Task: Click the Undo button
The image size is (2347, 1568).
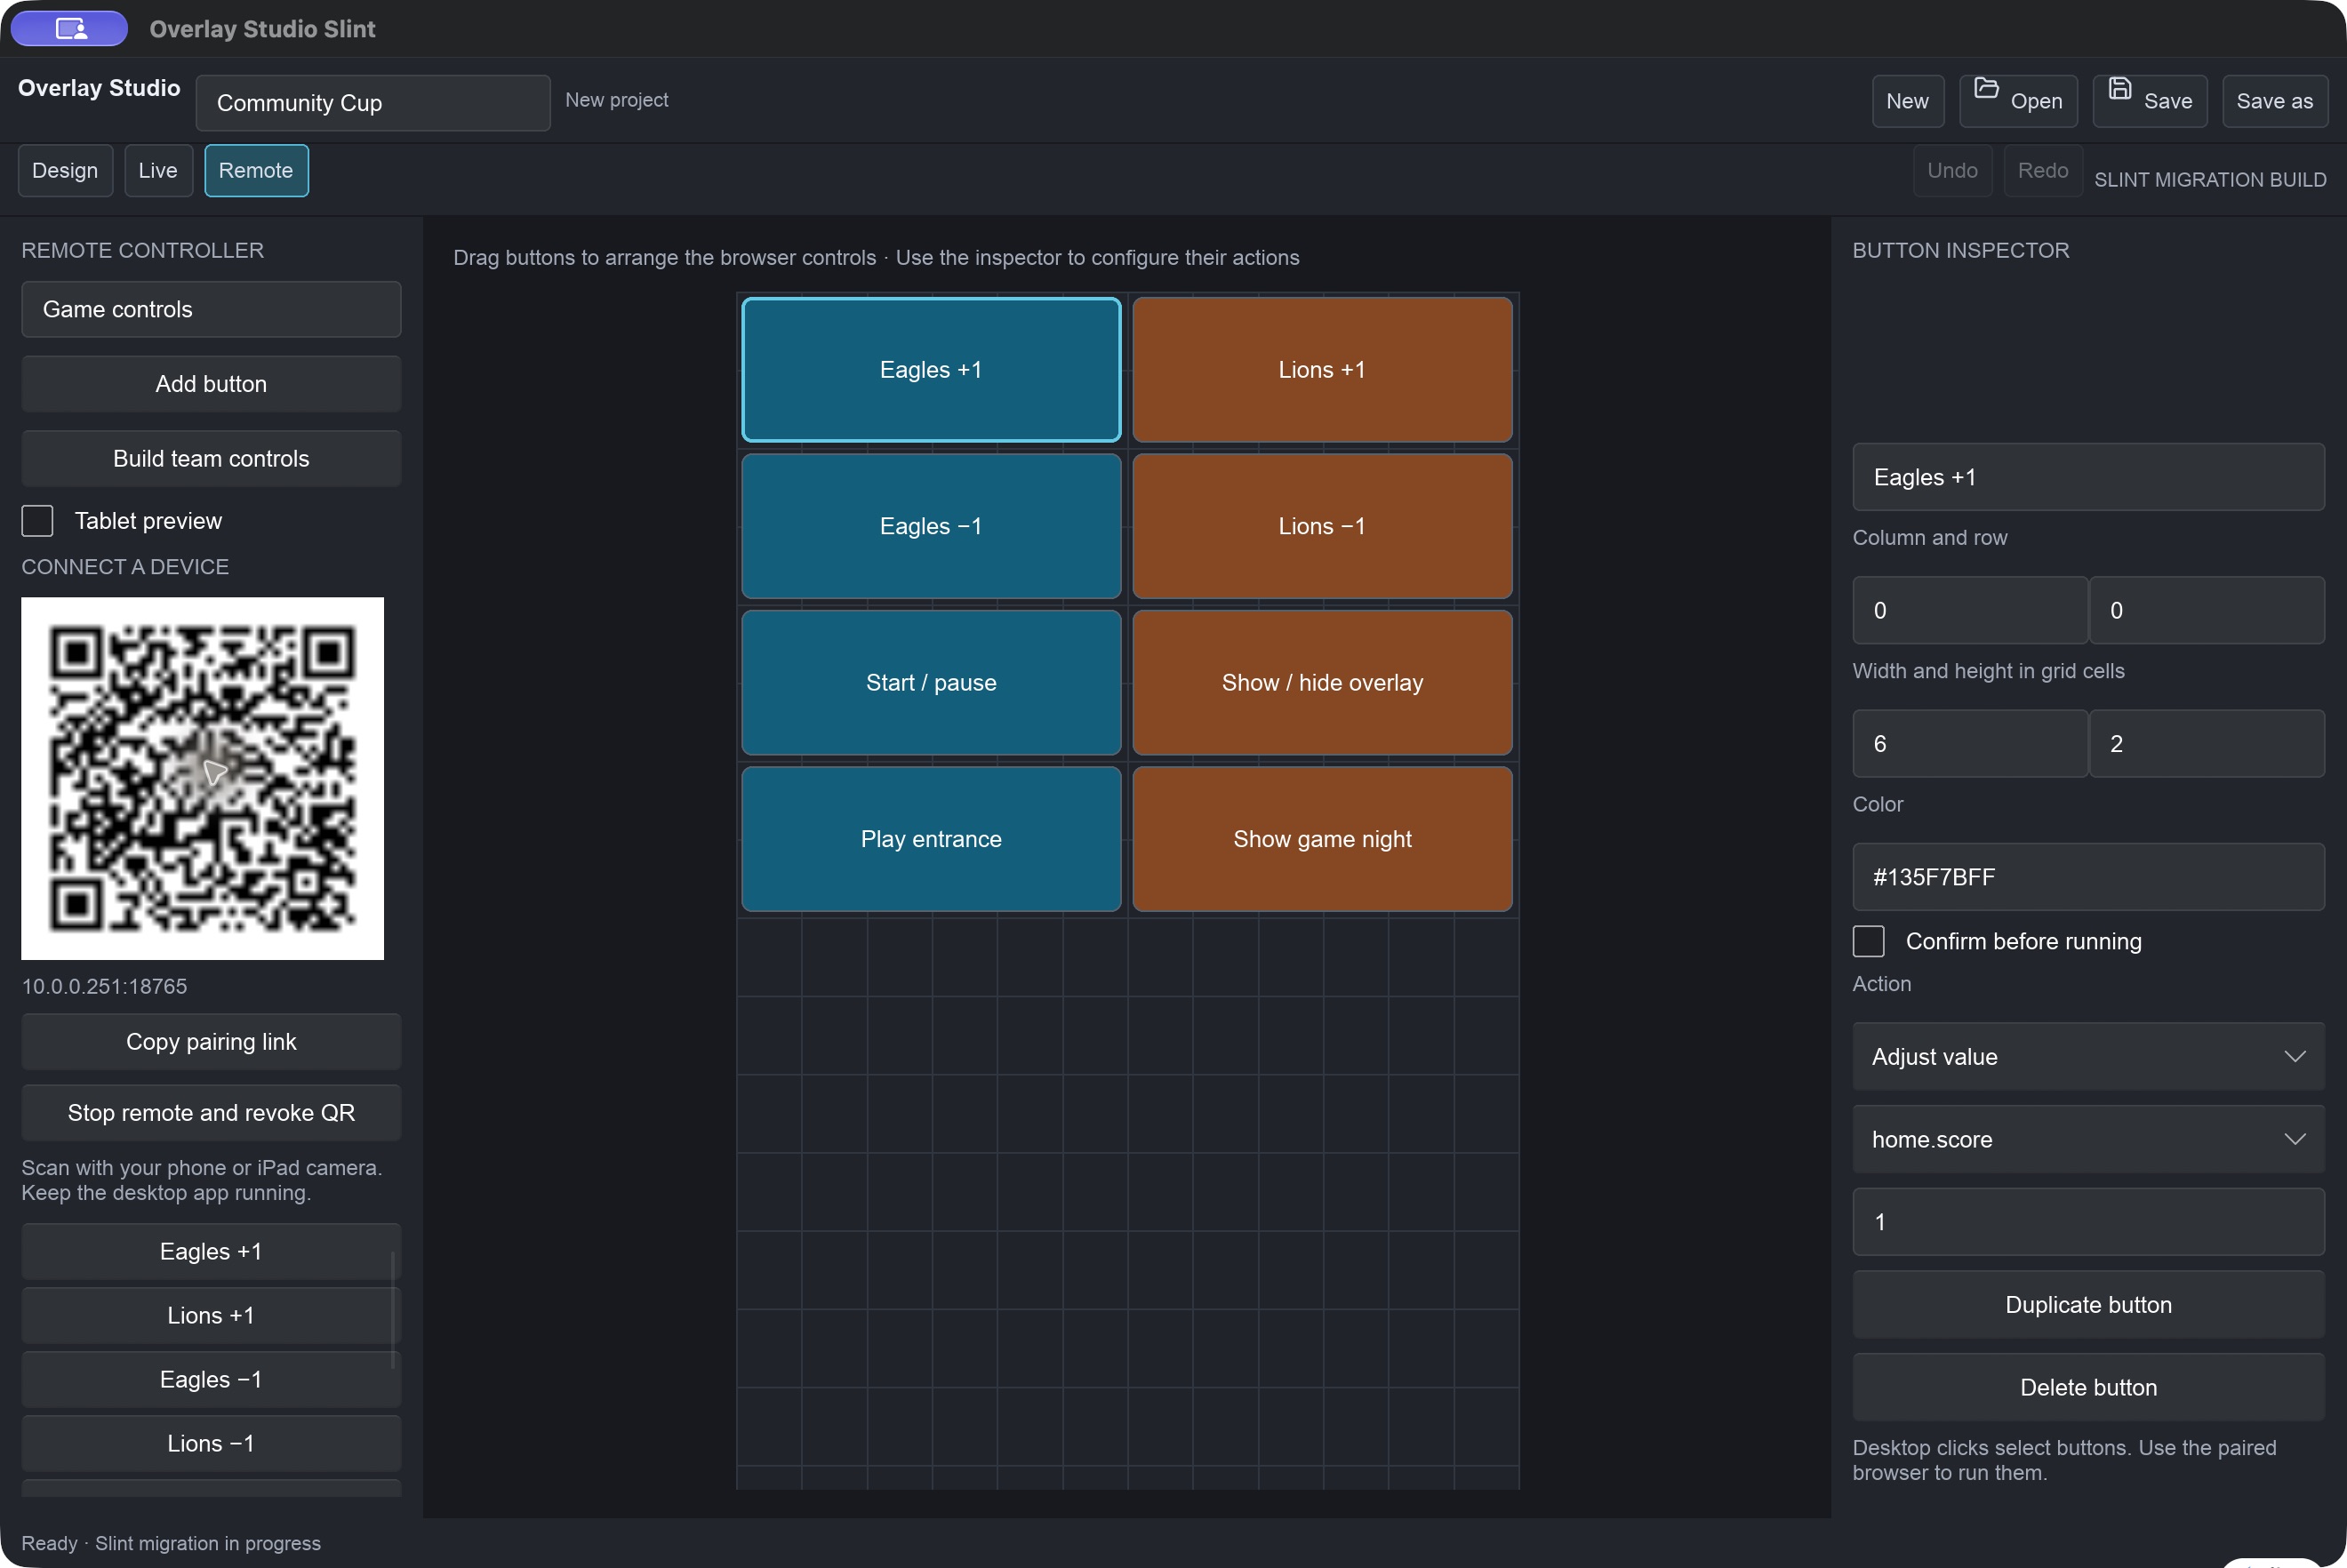Action: click(1952, 170)
